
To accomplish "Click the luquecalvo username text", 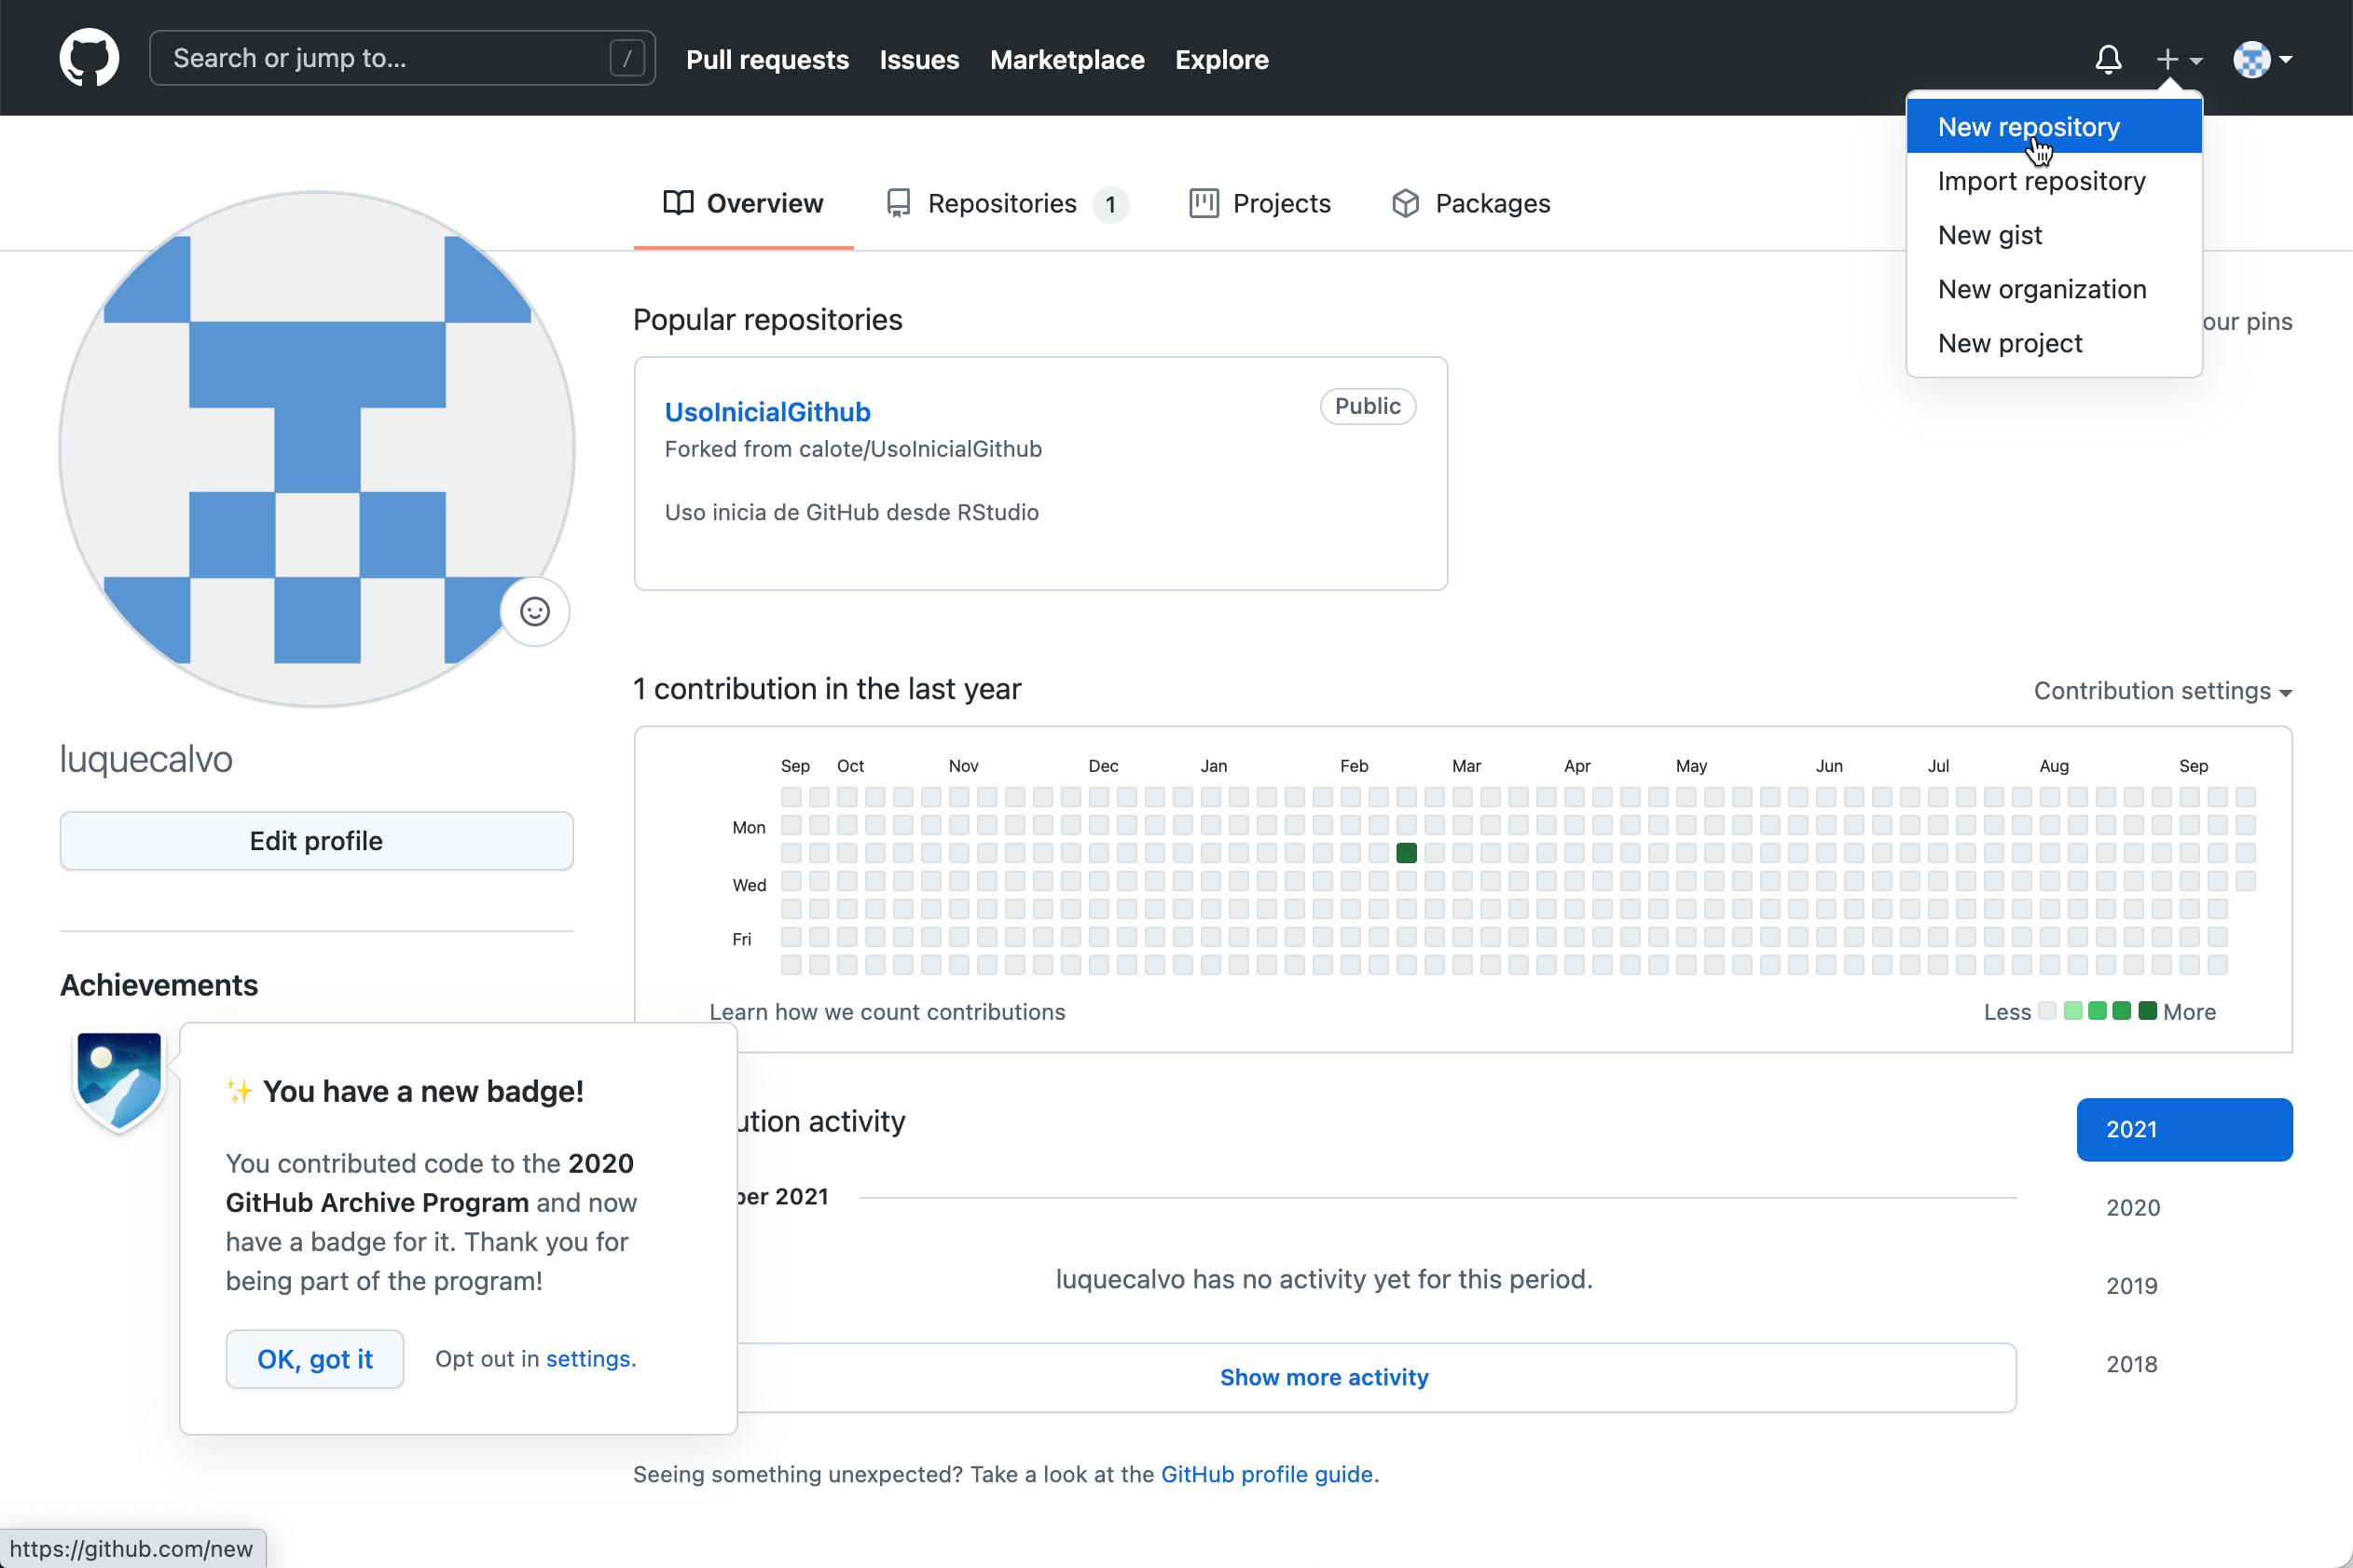I will point(146,759).
